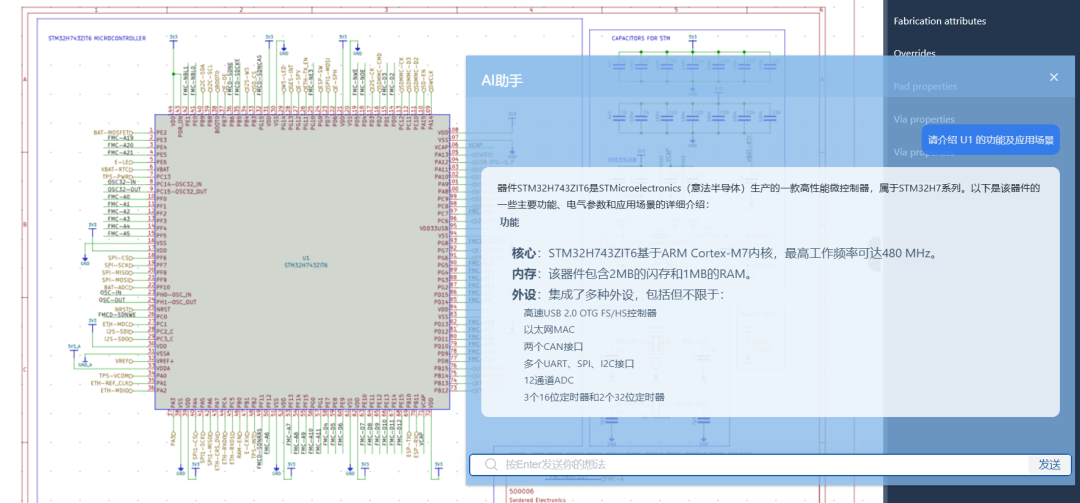Select the ETH-REF_CLK net label
The width and height of the screenshot is (1080, 503).
click(112, 383)
